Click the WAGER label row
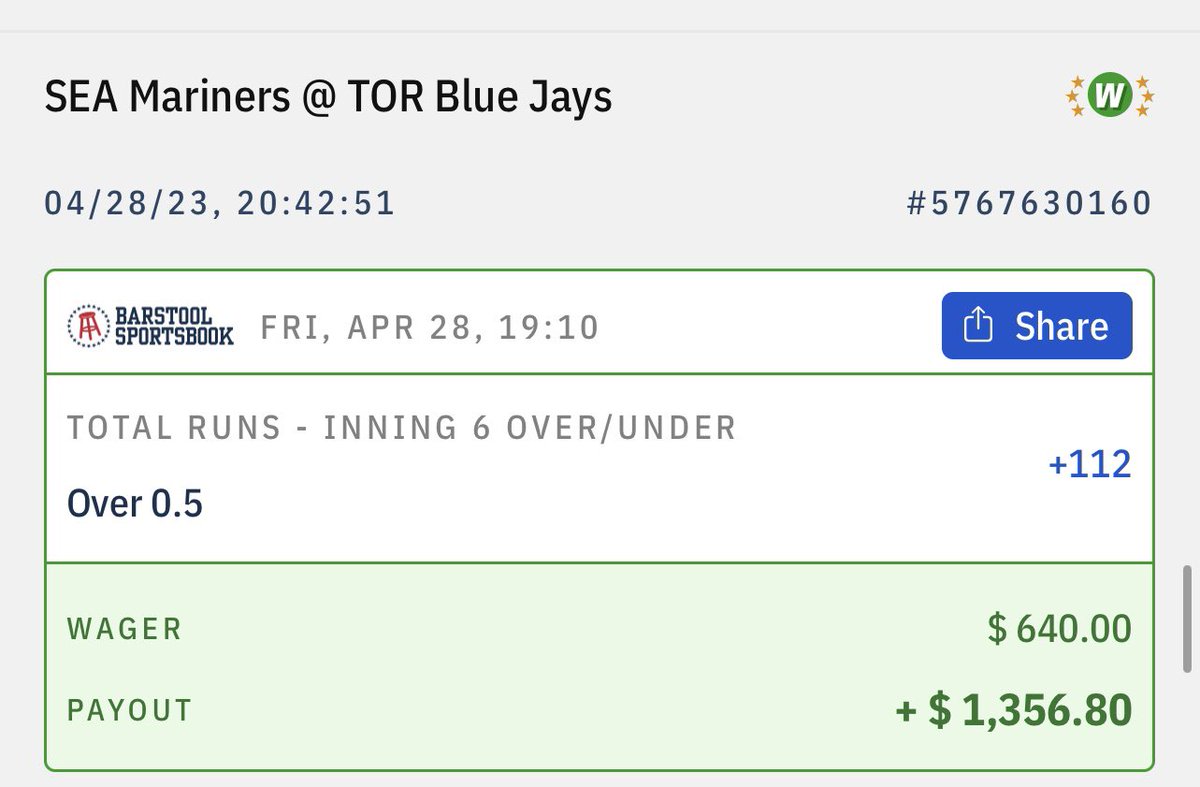The height and width of the screenshot is (787, 1200). tap(599, 629)
